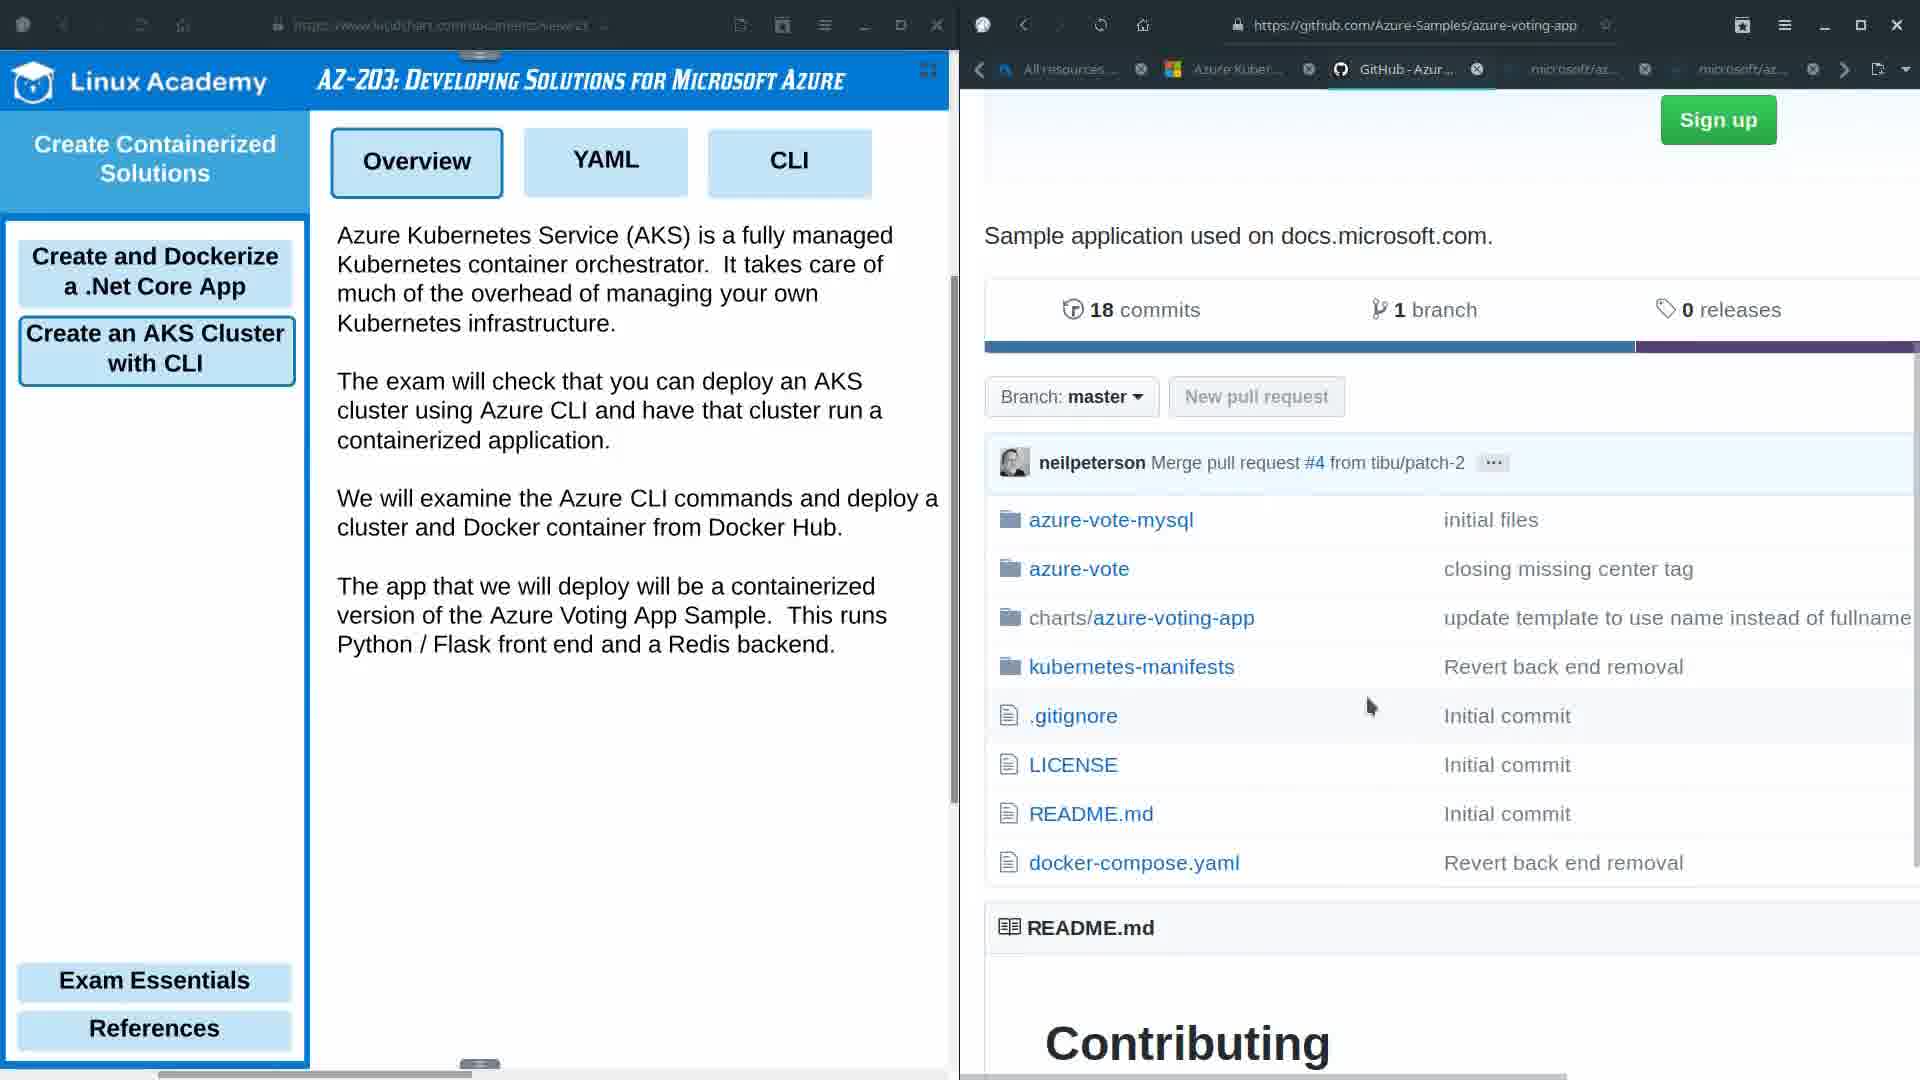Screen dimensions: 1920x1080
Task: Switch to the YAML tab
Action: coord(605,161)
